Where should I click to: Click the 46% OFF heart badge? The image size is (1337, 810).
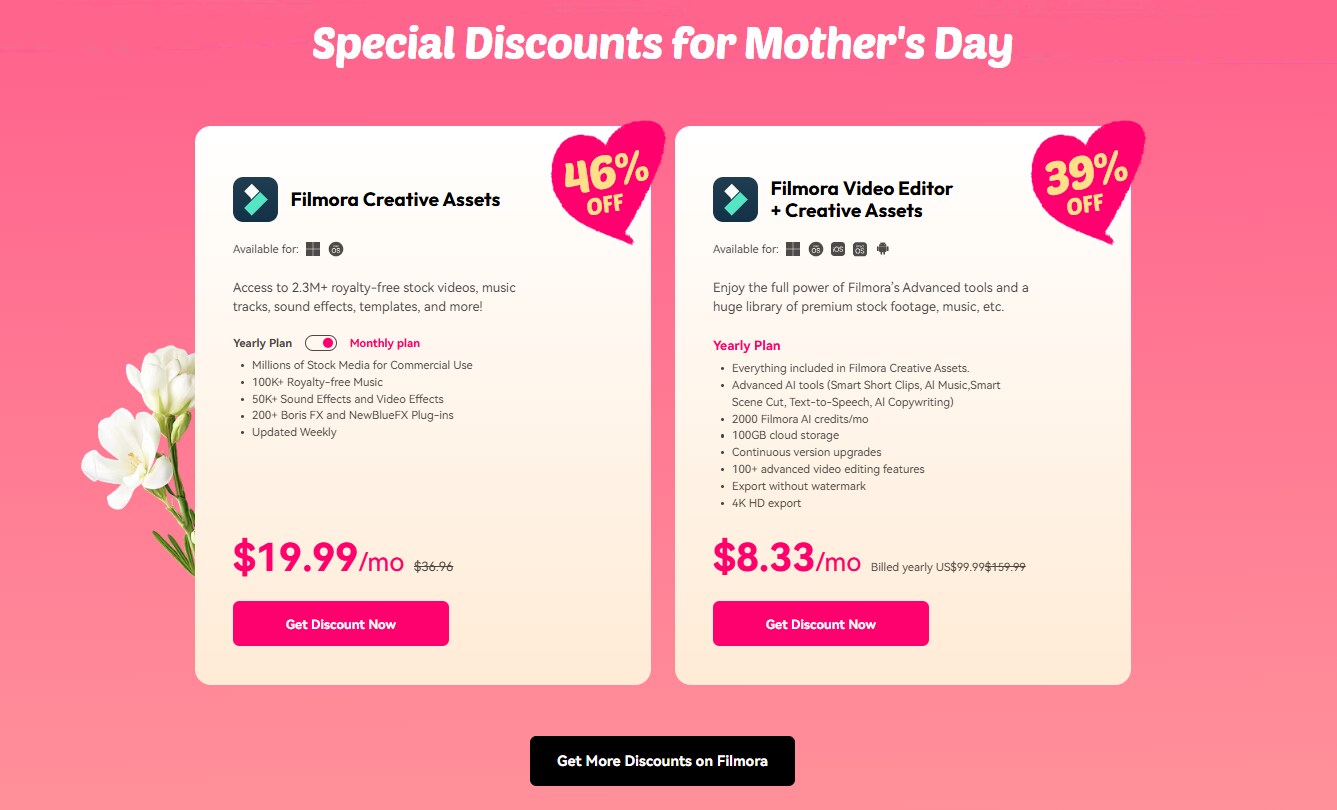point(607,182)
